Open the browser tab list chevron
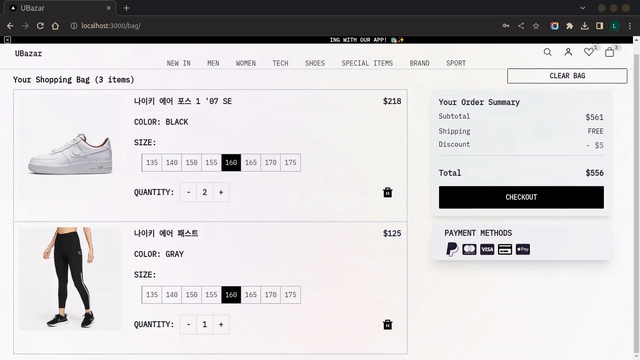Screen dimensions: 640x360 [x=582, y=8]
